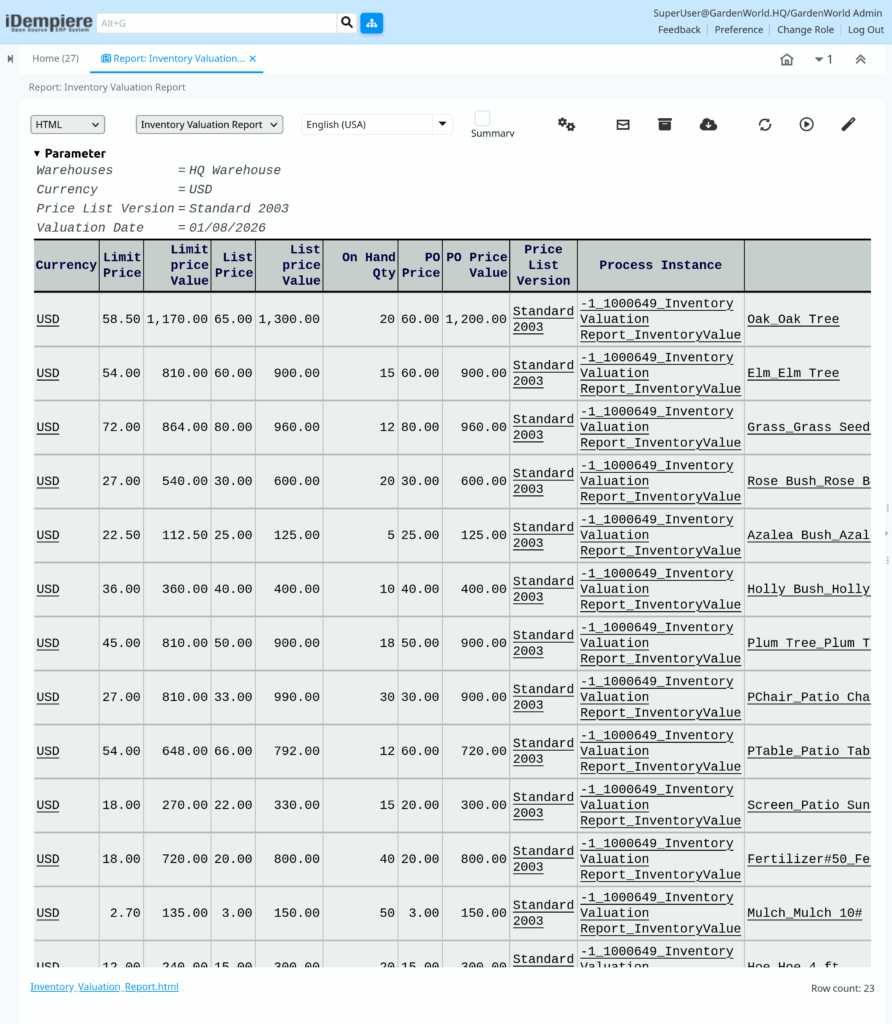Expand left side panel arrow icon
This screenshot has height=1024, width=892.
click(10, 59)
